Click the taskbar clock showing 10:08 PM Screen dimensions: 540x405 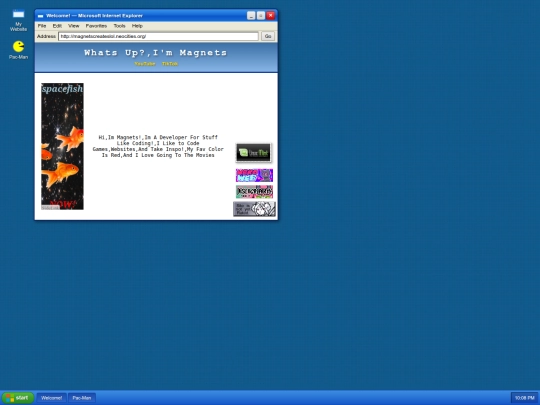[x=525, y=398]
